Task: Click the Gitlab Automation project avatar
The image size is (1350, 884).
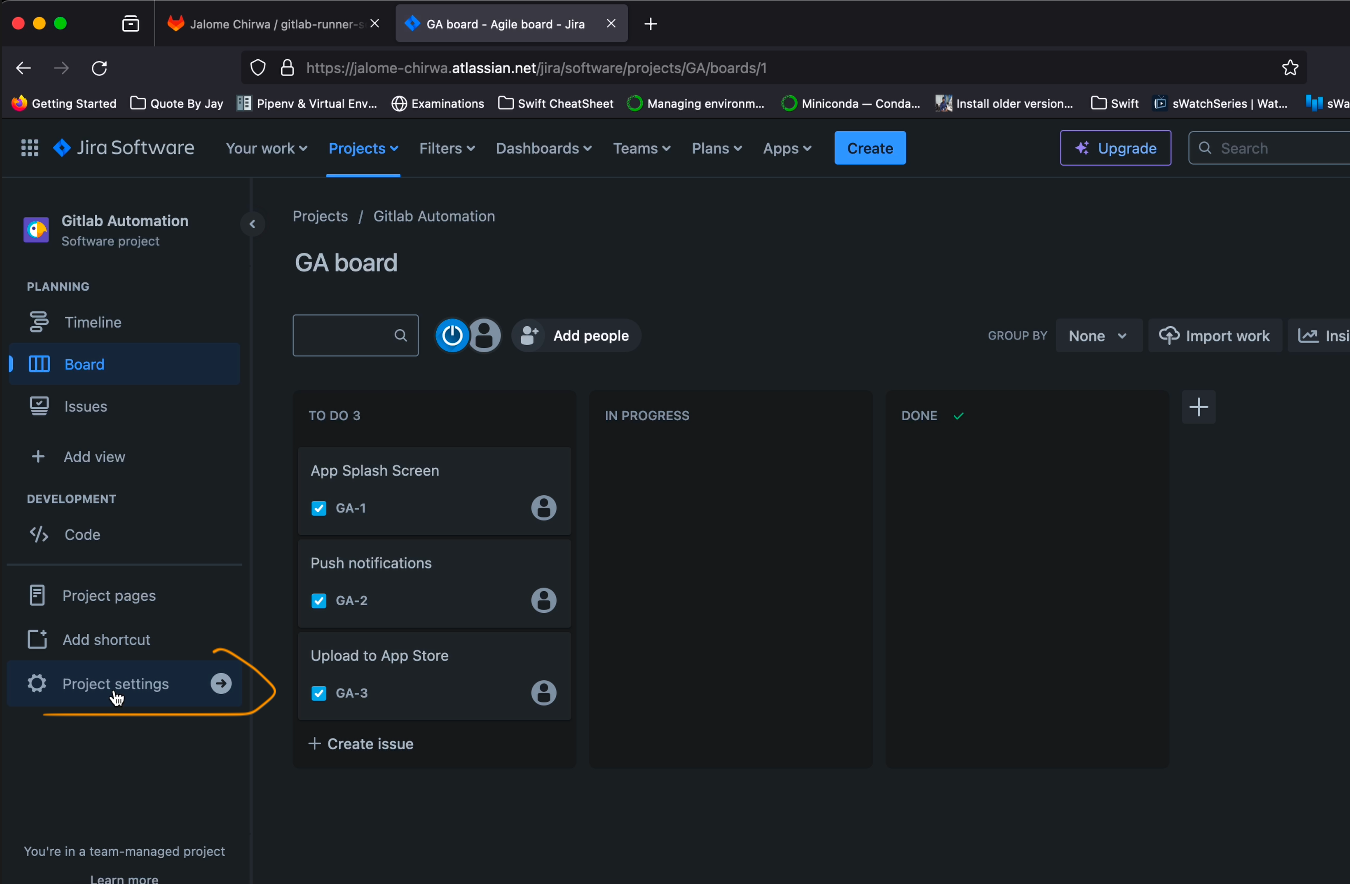Action: click(36, 230)
